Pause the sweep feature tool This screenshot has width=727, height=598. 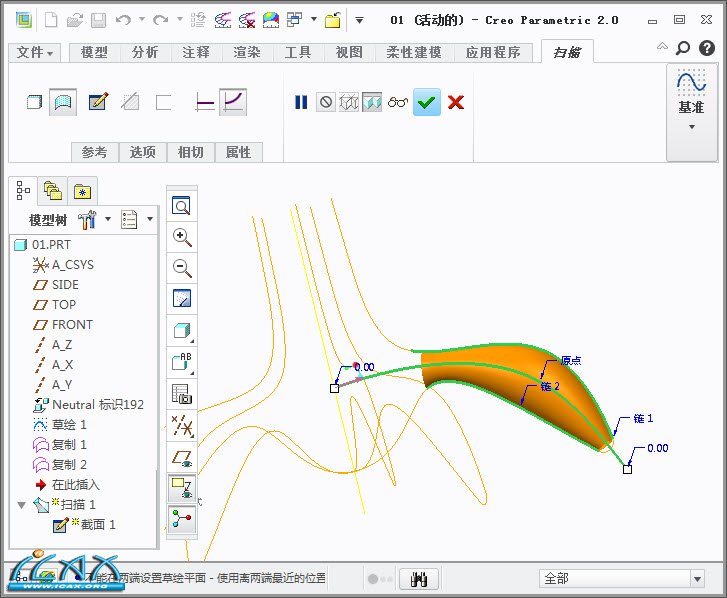point(301,102)
